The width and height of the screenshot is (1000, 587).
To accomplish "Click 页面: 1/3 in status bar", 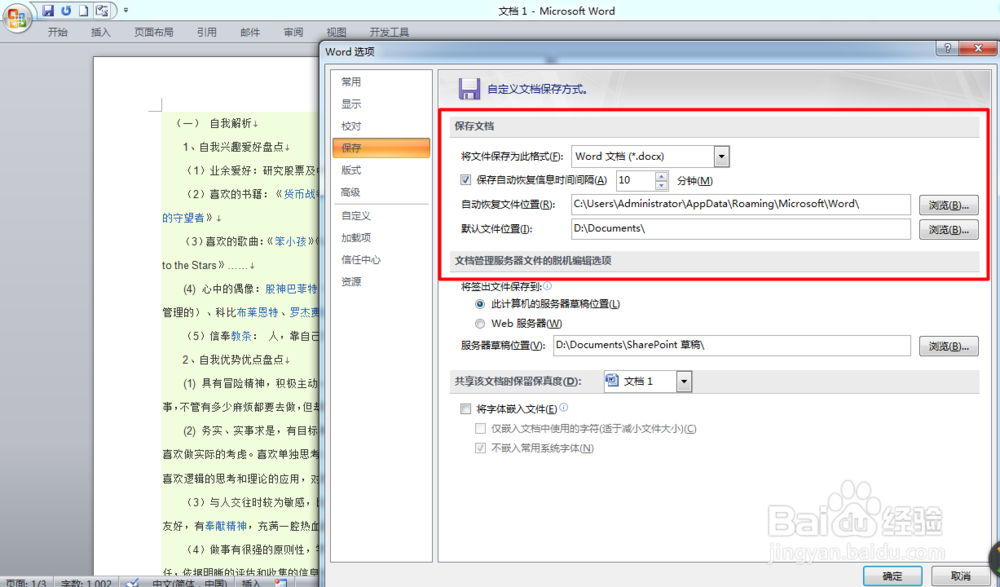I will 26,583.
